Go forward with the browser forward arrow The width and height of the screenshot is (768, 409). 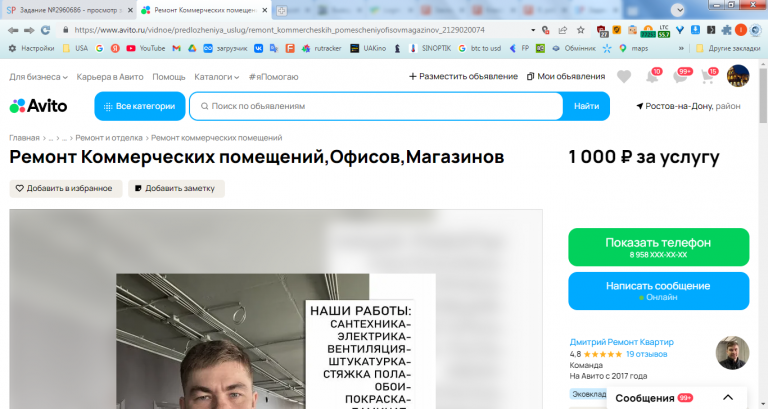pos(29,30)
